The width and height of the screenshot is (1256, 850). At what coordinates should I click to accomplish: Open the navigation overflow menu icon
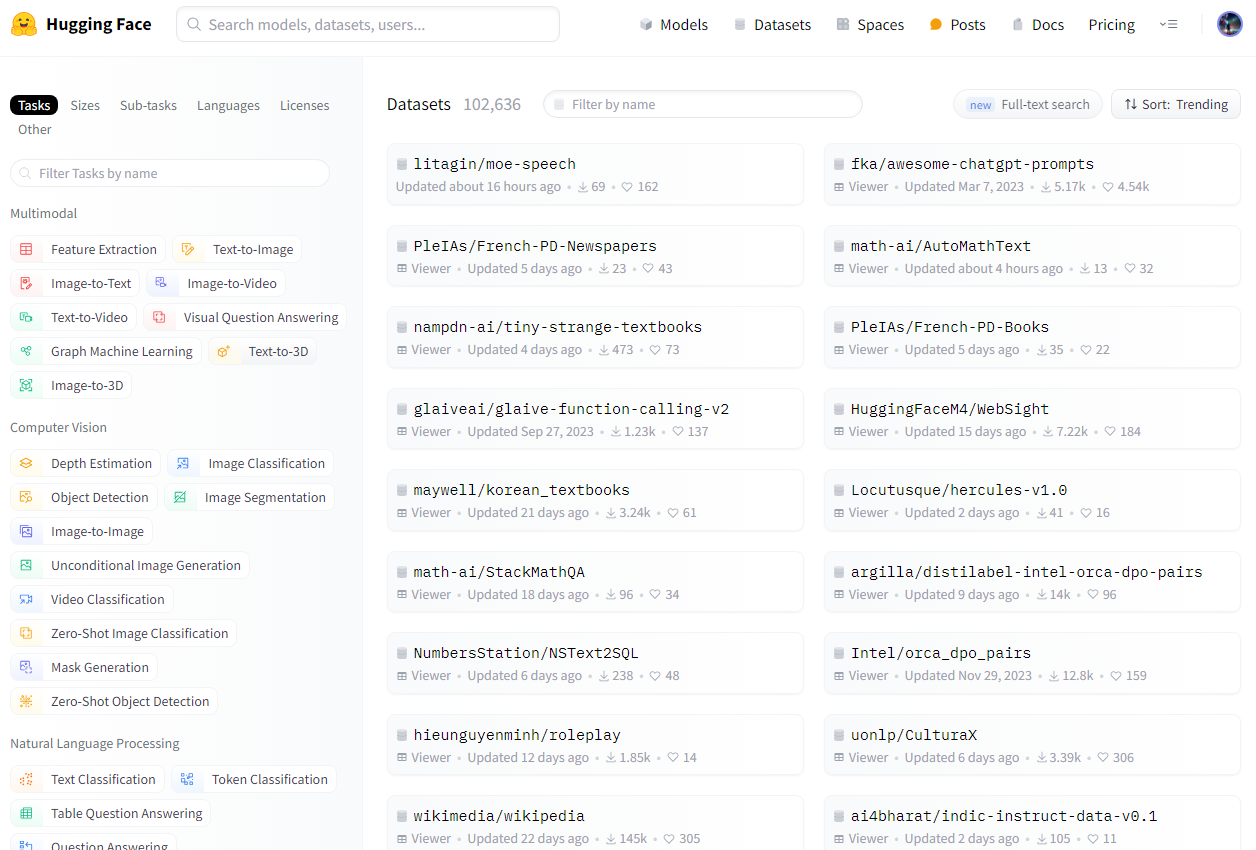pyautogui.click(x=1168, y=25)
